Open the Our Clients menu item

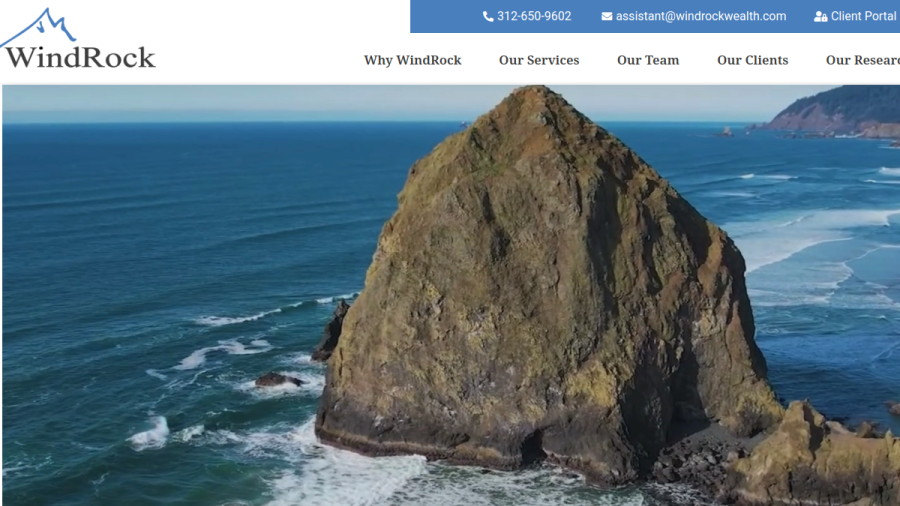[752, 60]
